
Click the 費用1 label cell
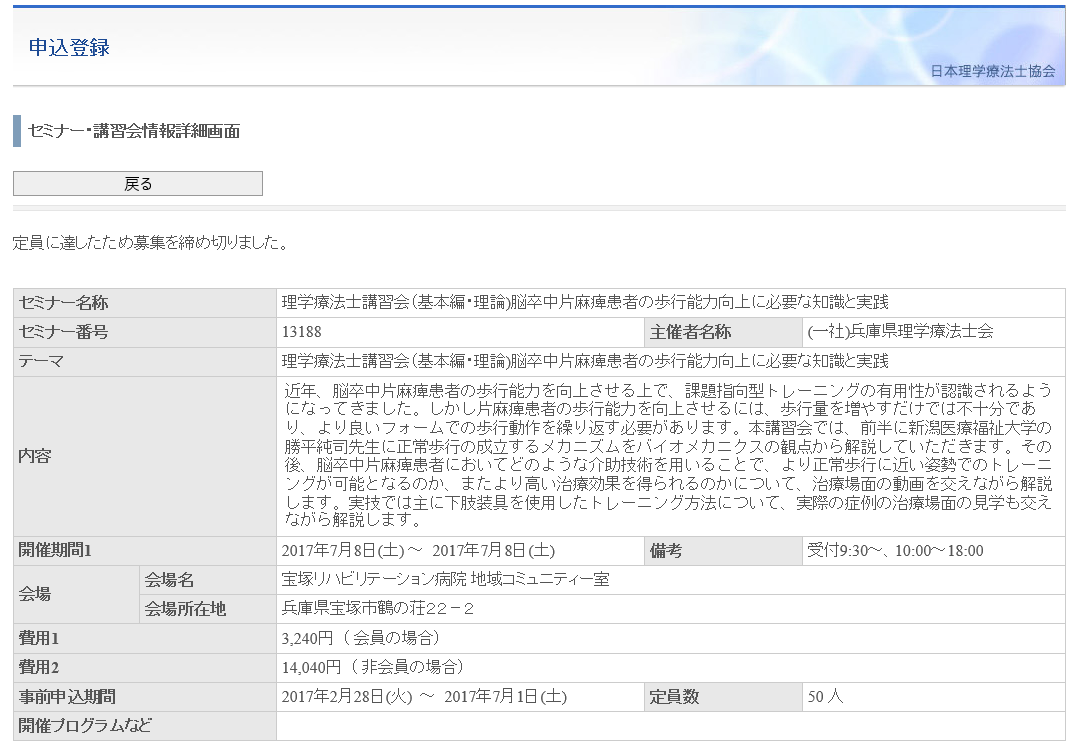[x=145, y=638]
